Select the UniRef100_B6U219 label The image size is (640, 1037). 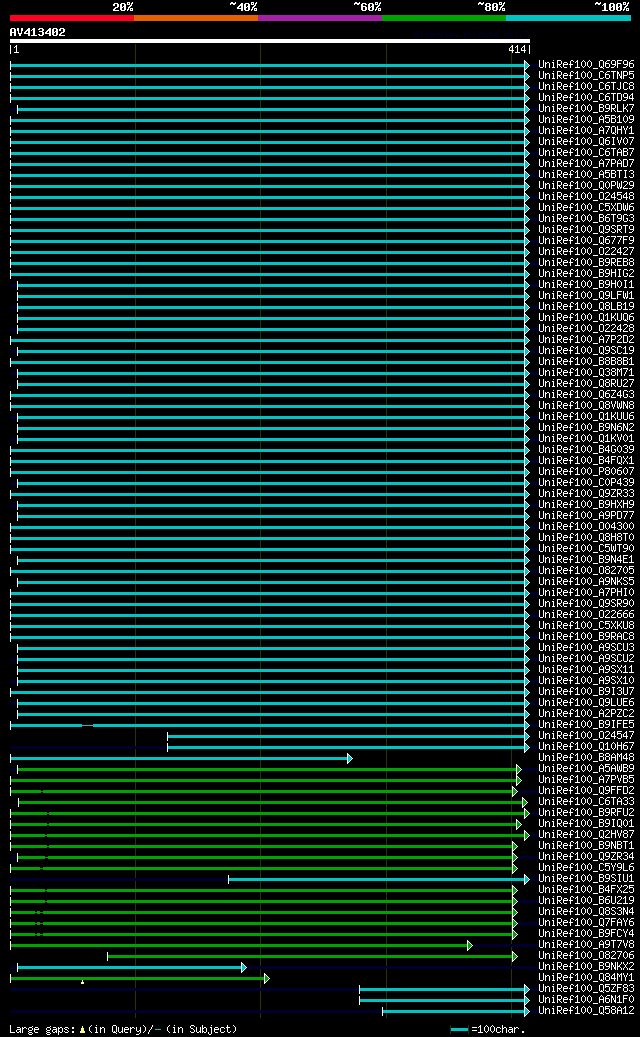pos(586,900)
